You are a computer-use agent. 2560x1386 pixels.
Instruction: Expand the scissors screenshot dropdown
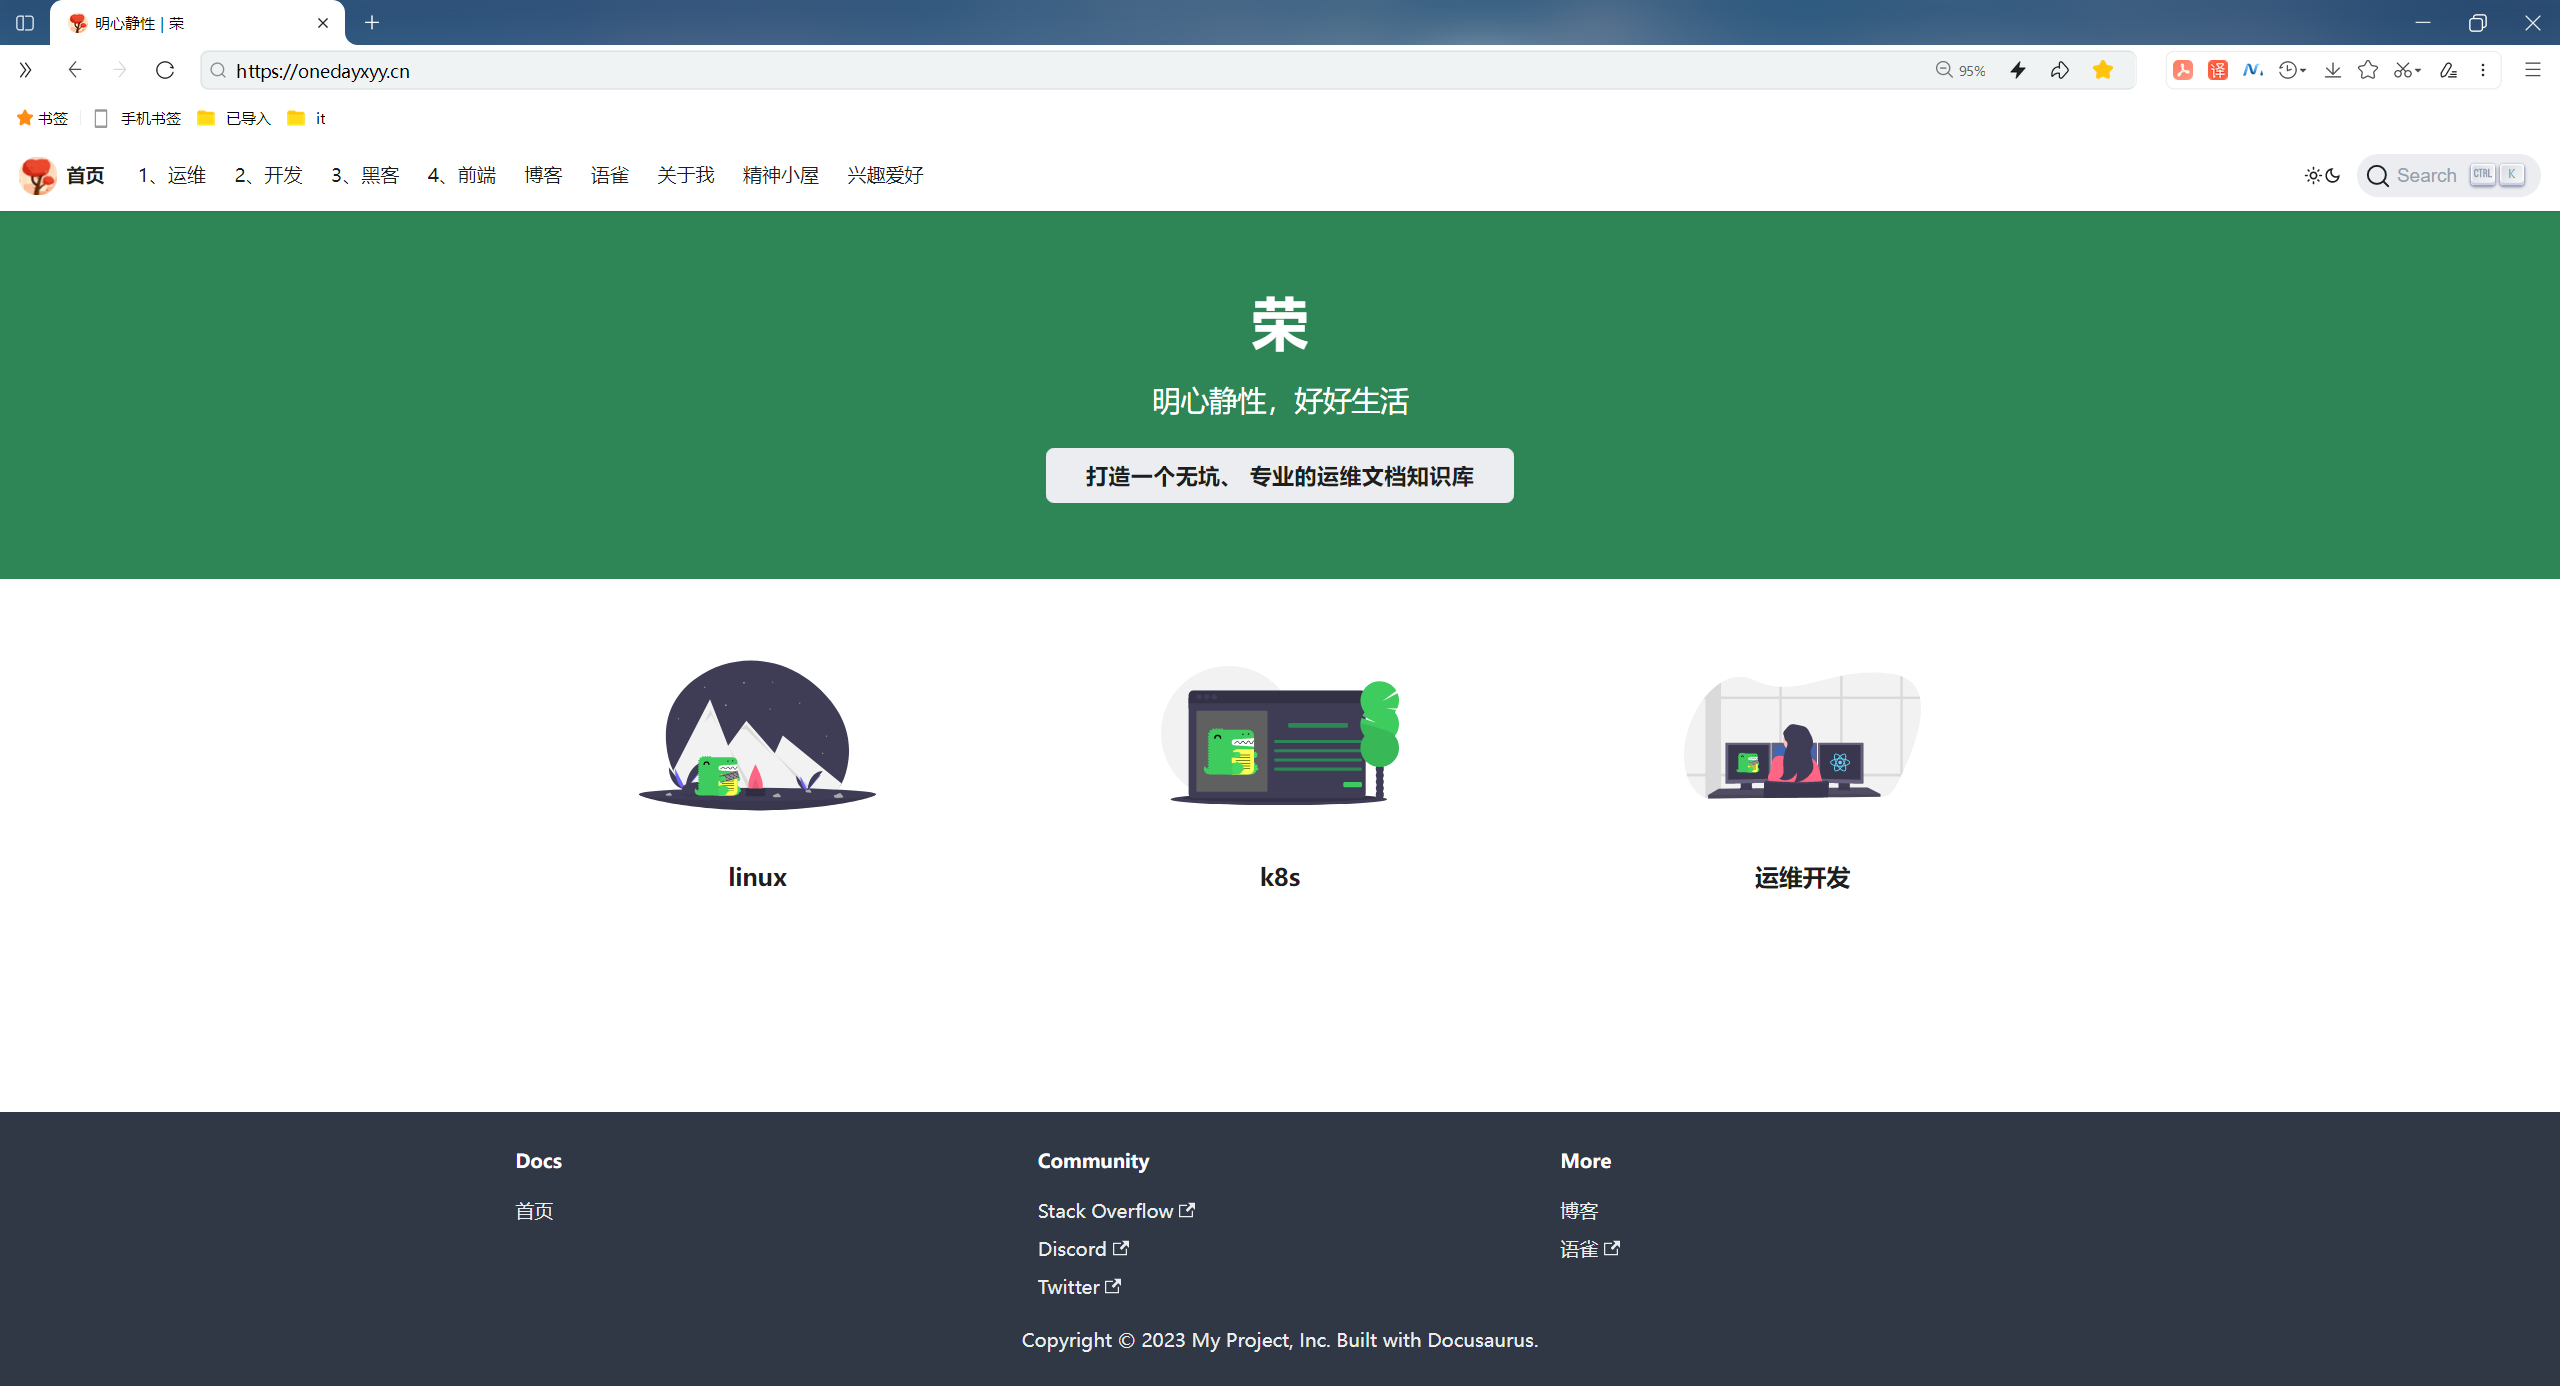tap(2418, 70)
